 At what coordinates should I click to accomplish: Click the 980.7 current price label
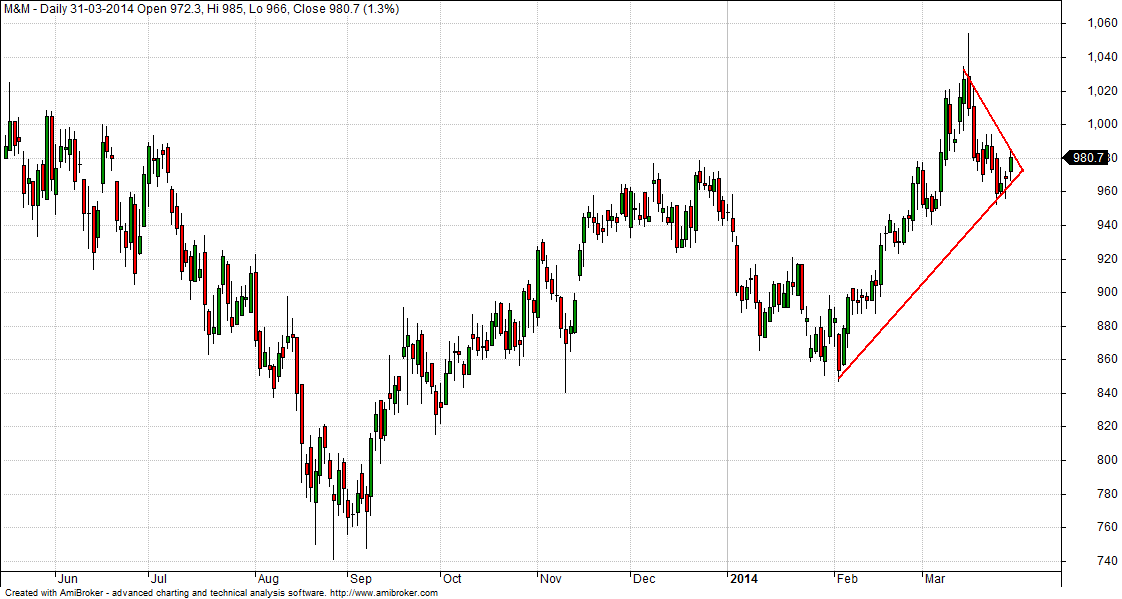[x=1087, y=158]
